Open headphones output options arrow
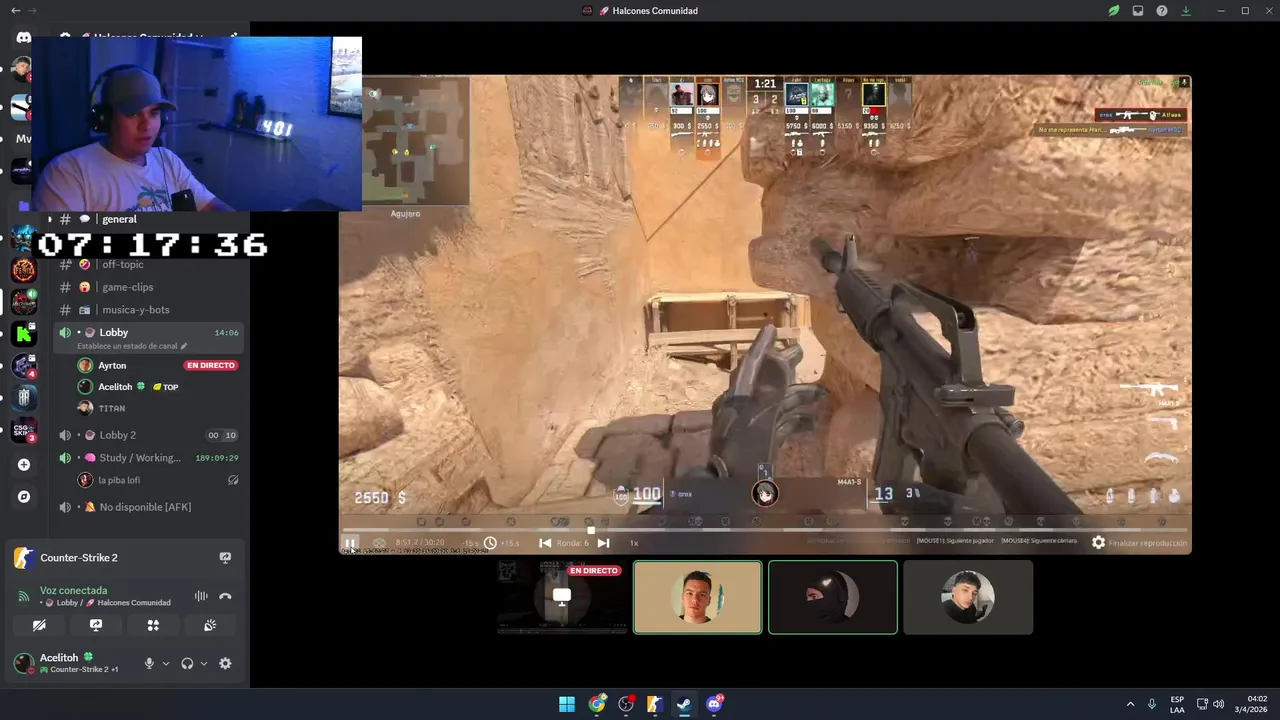Screen dimensions: 1280x720 click(204, 663)
